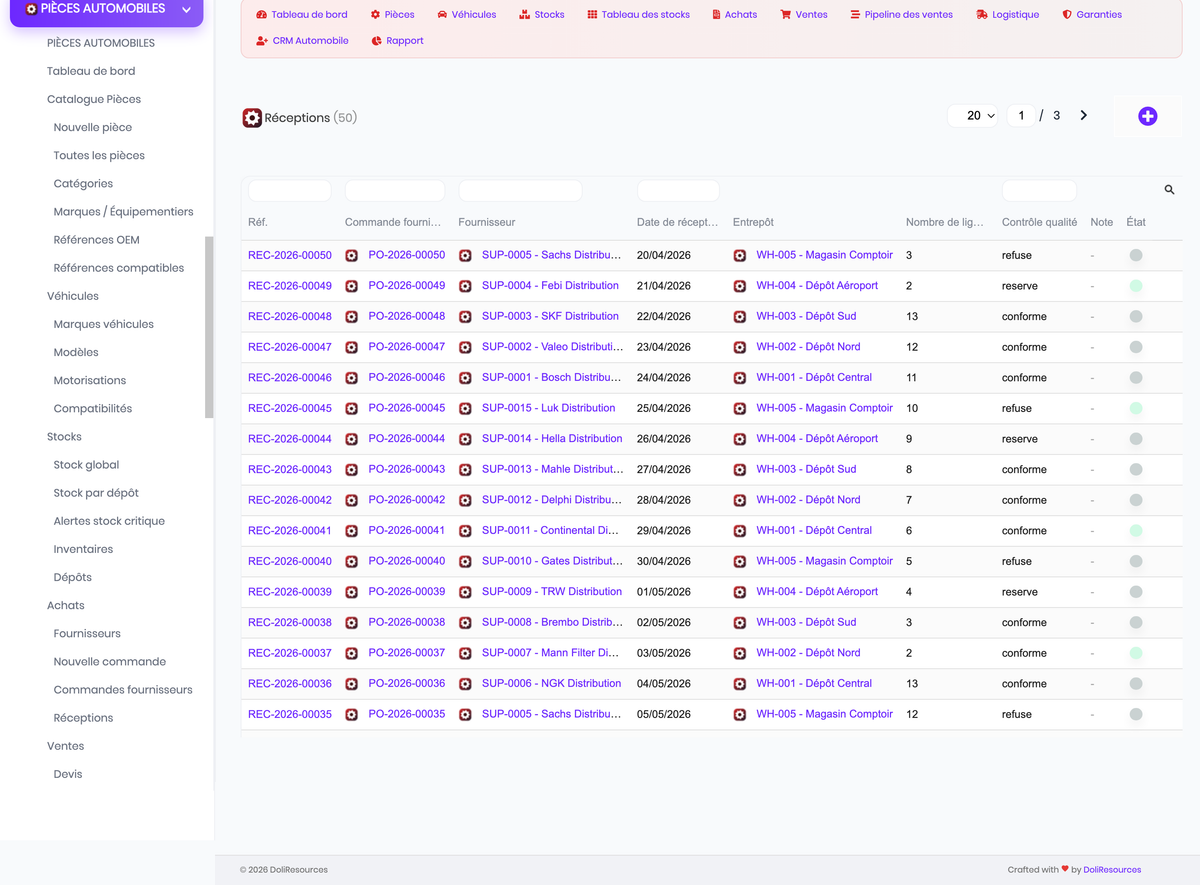Click the add new reception plus icon
Screen dimensions: 1200x885
[1147, 116]
